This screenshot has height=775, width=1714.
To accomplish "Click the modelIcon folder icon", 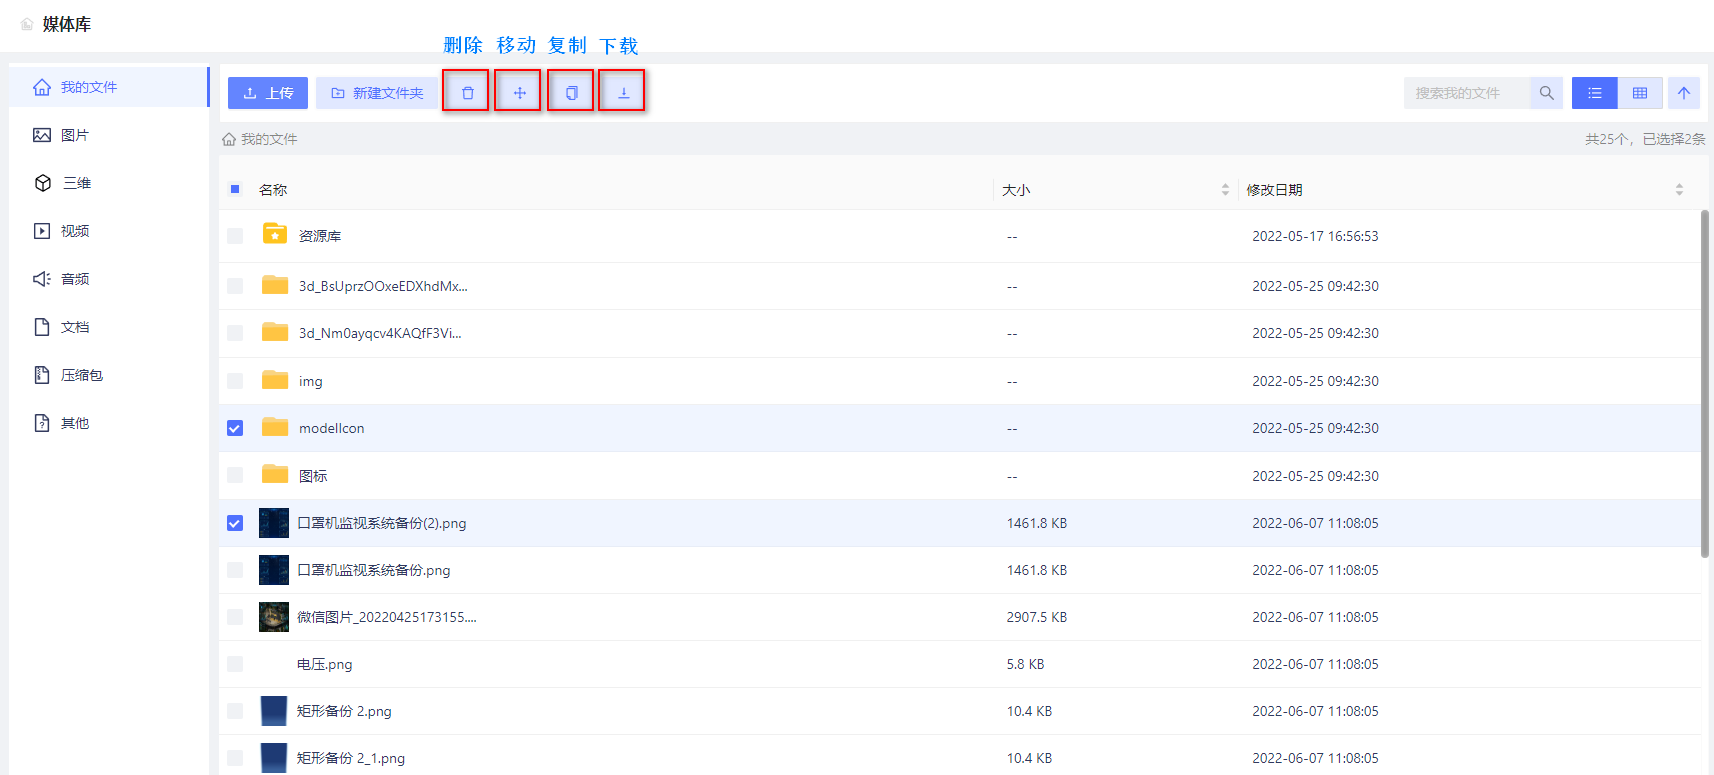I will point(275,427).
